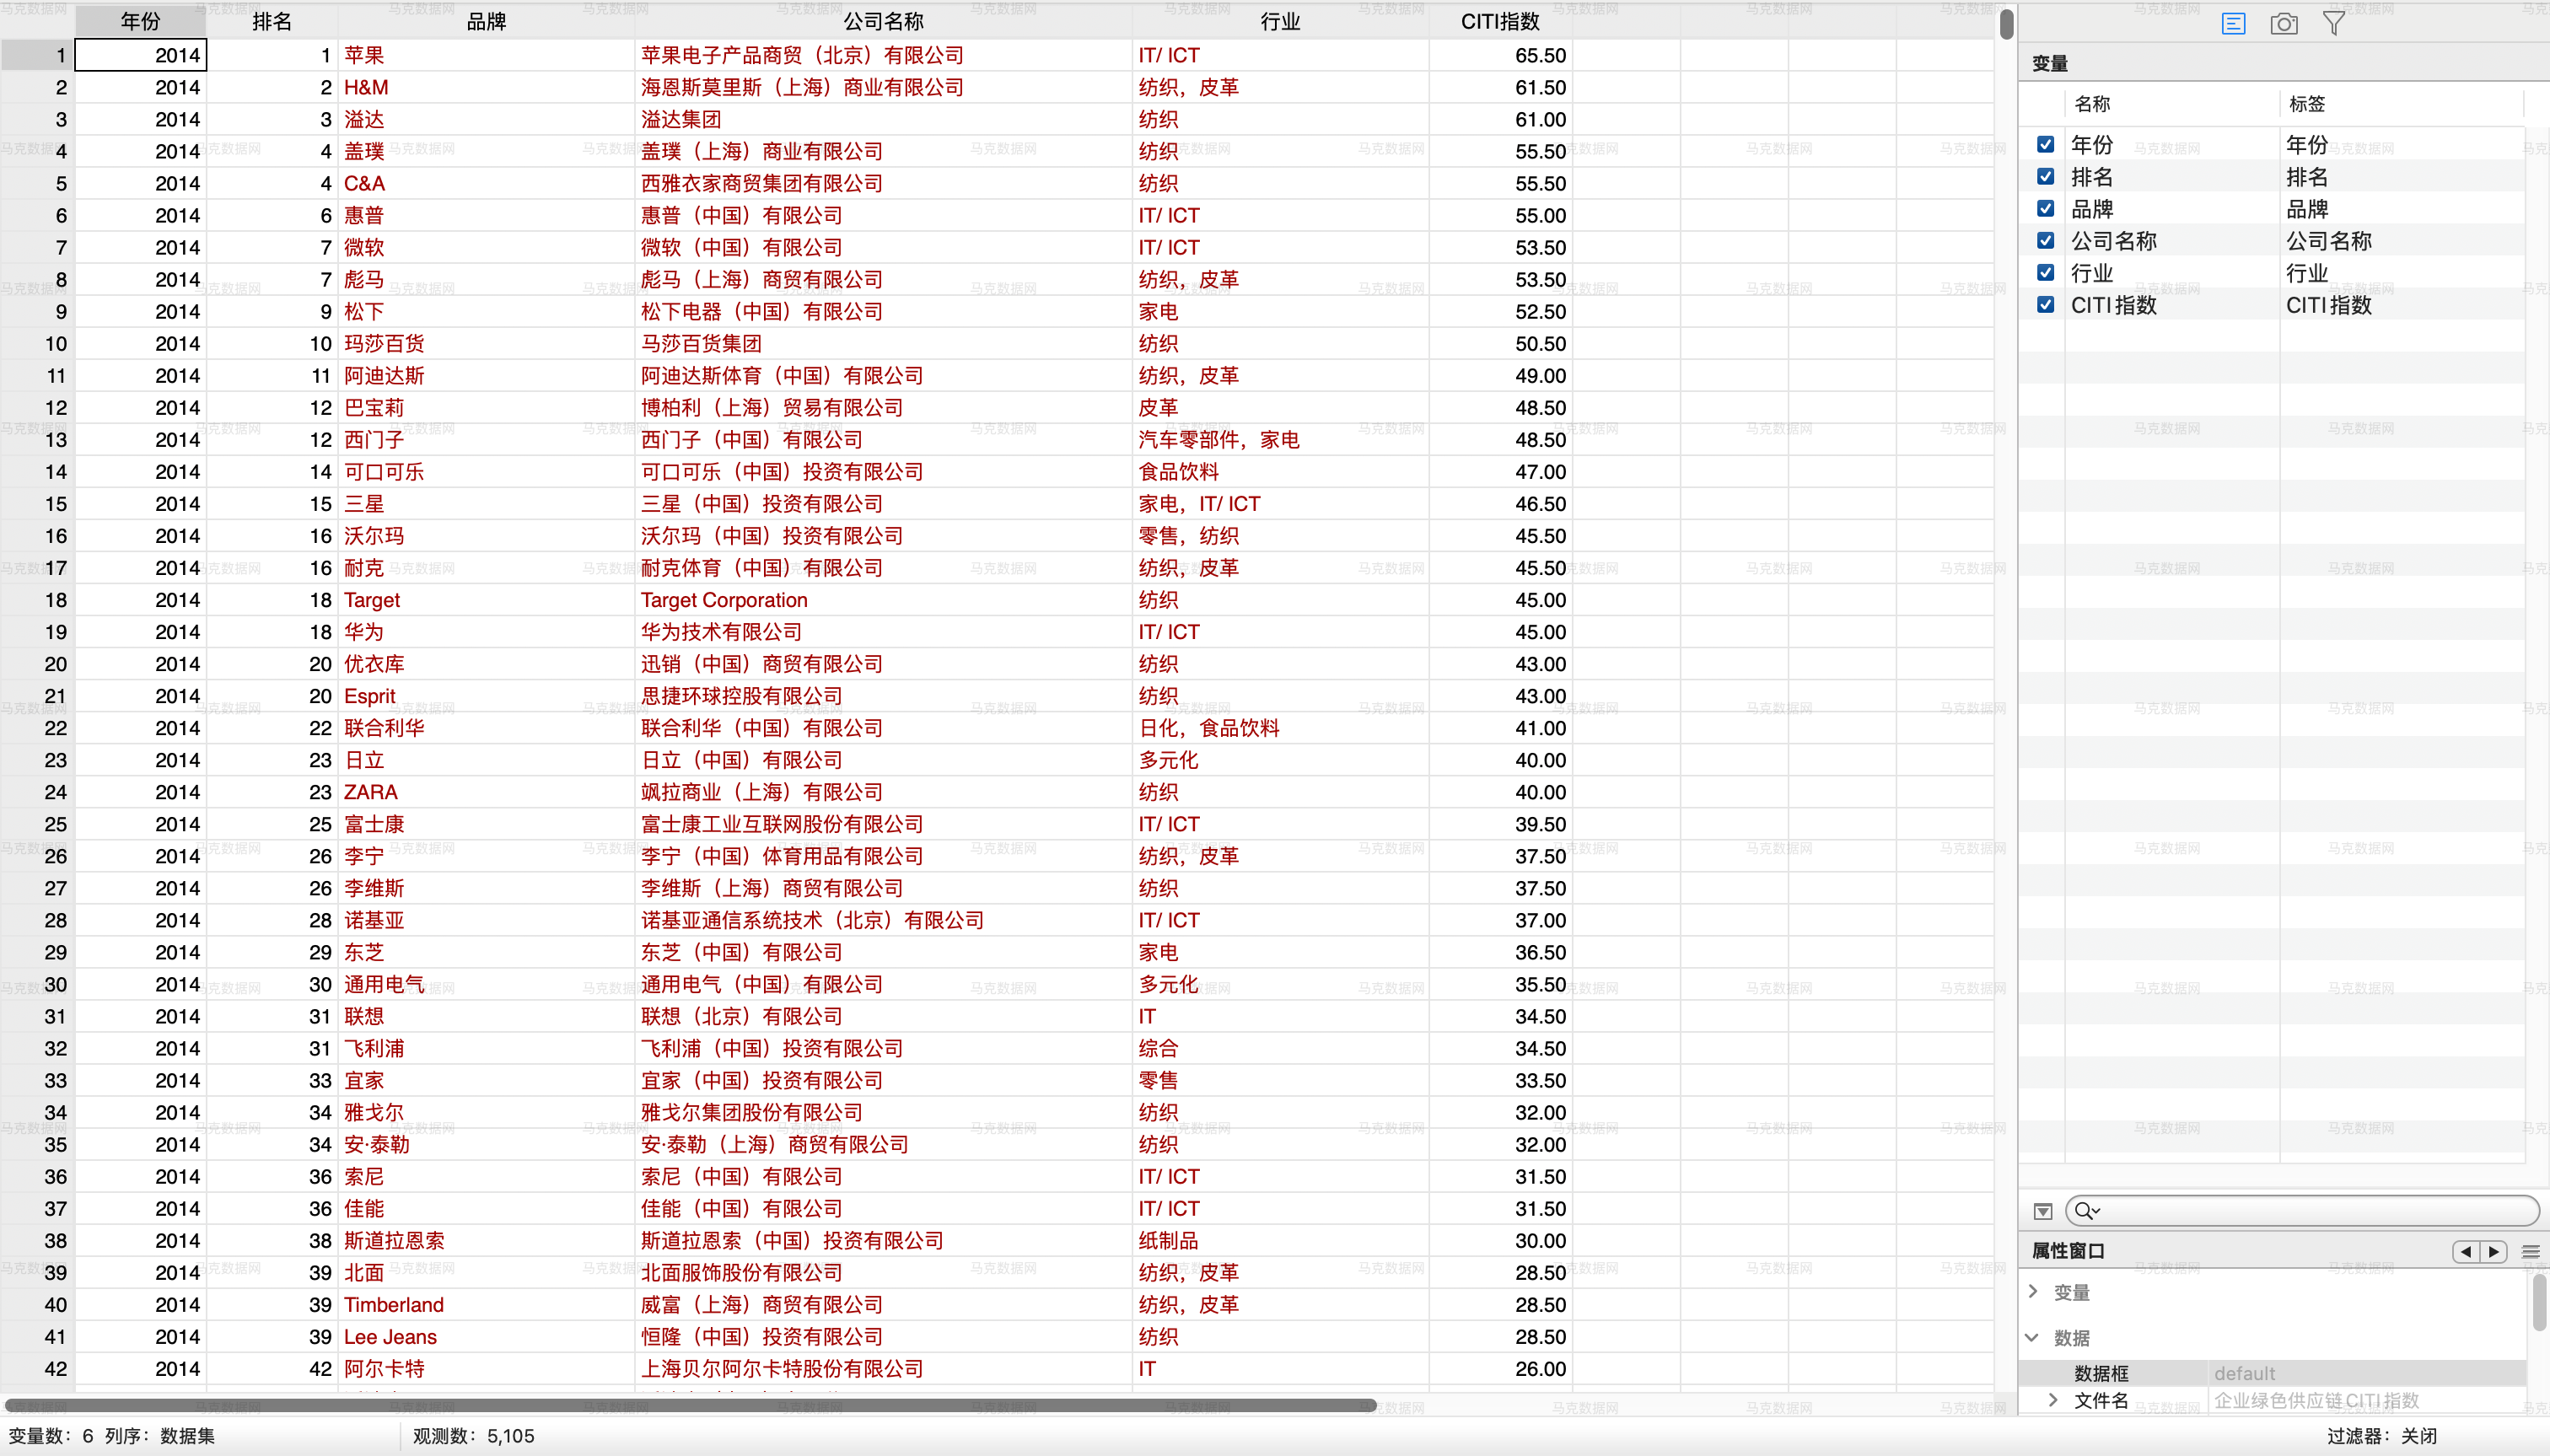Viewport: 2550px width, 1456px height.
Task: Click the 过滤器: 关闭 status text
Action: 2381,1436
